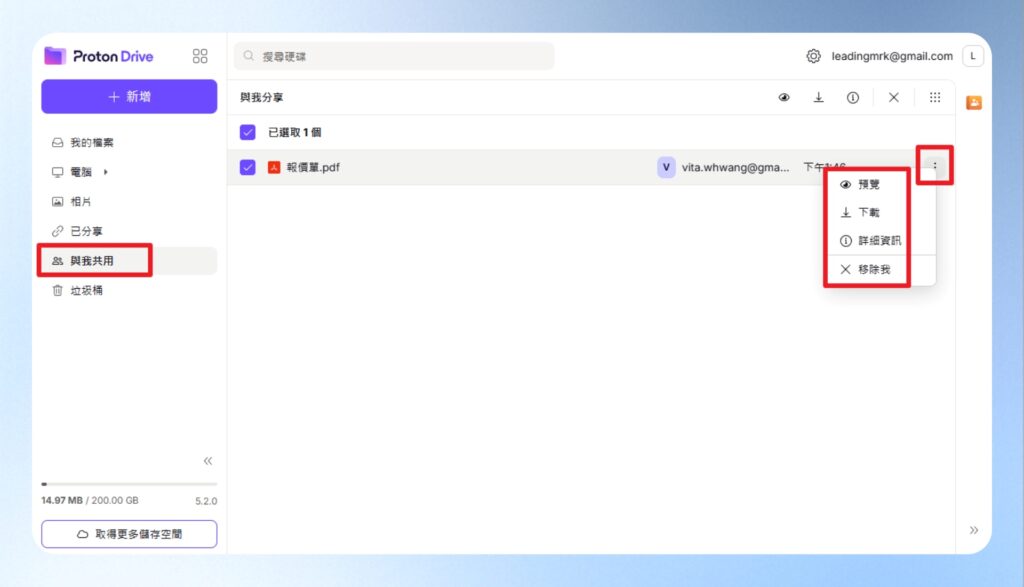Click the Proton Drive logo
The image size is (1024, 587).
click(x=99, y=56)
